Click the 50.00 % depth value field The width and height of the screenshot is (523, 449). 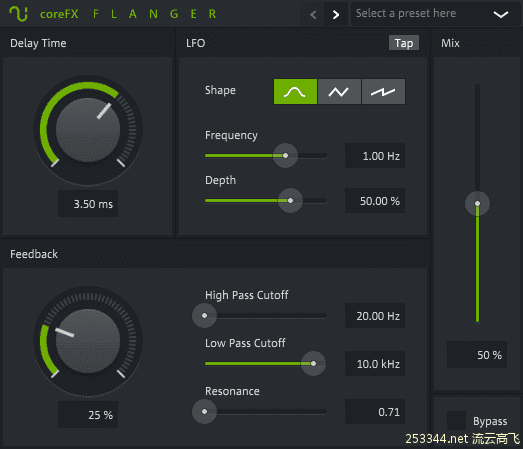click(375, 200)
